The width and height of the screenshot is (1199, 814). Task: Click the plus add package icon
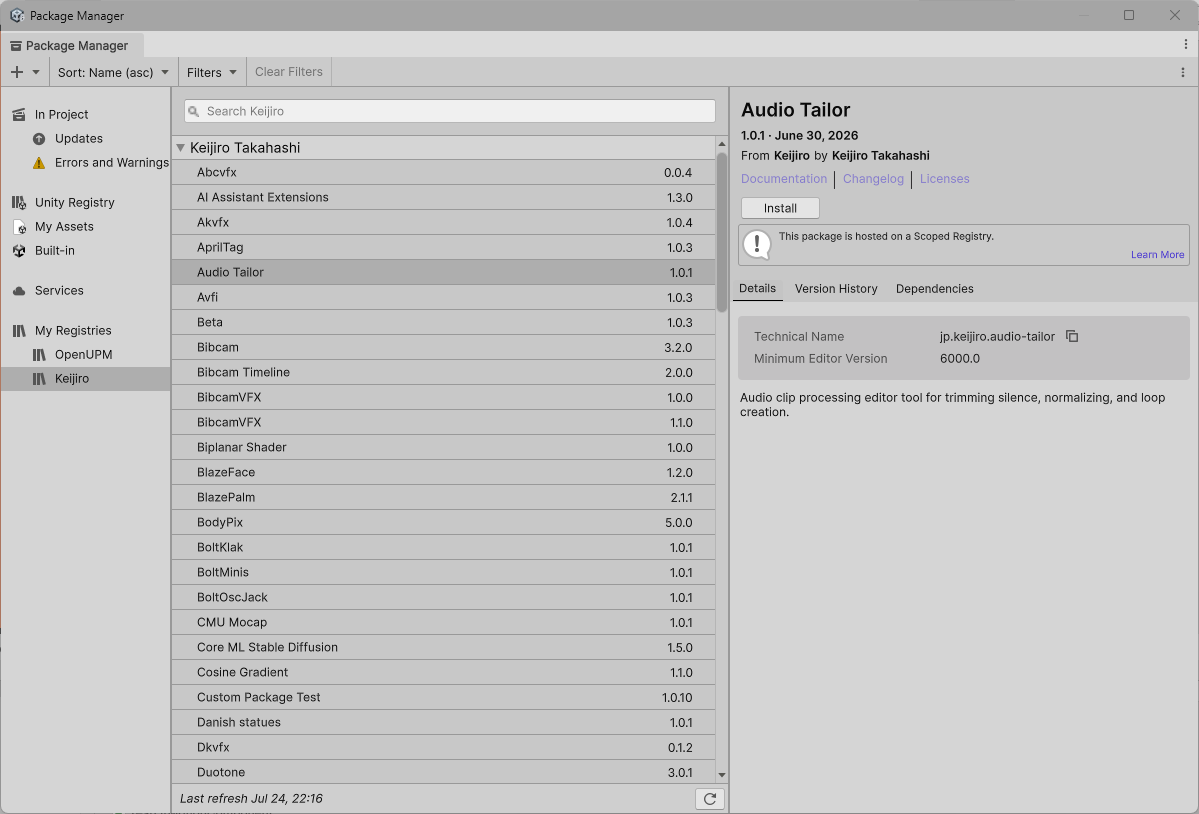click(x=17, y=72)
